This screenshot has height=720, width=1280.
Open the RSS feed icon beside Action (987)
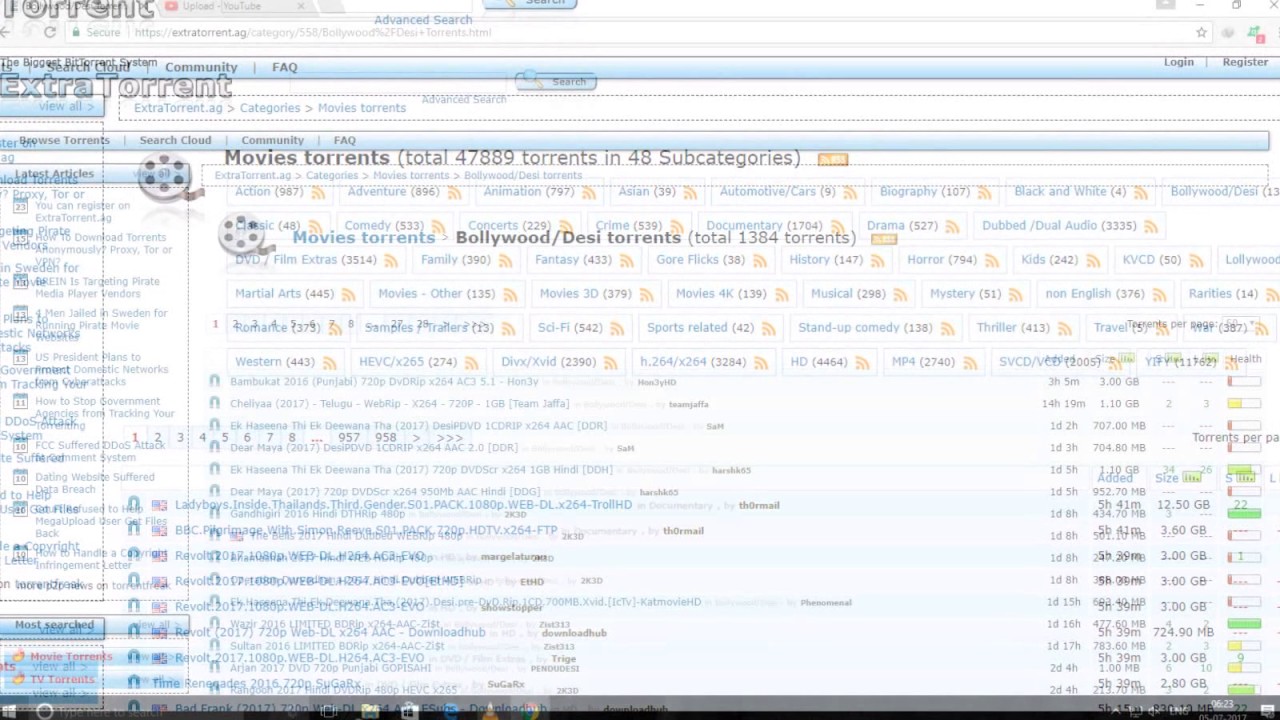[317, 193]
